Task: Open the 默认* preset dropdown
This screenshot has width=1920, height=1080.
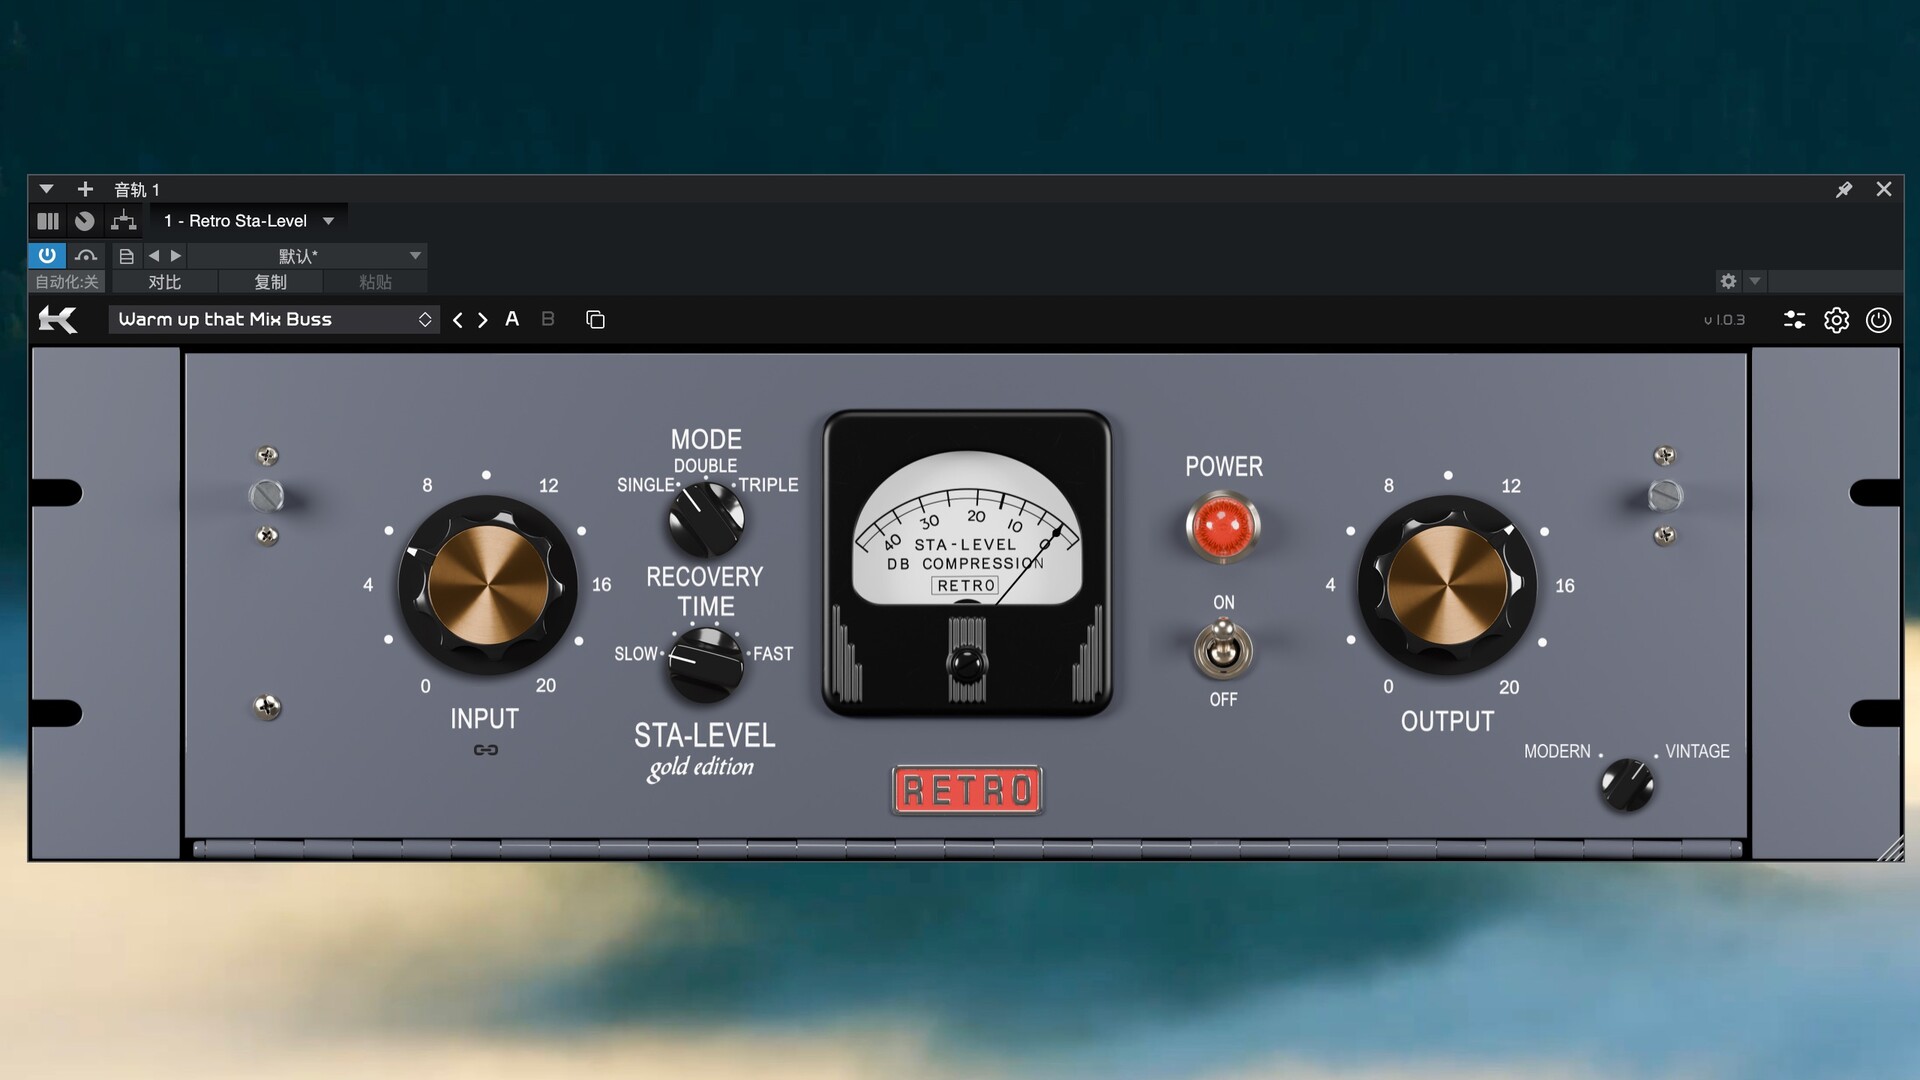Action: tap(308, 256)
